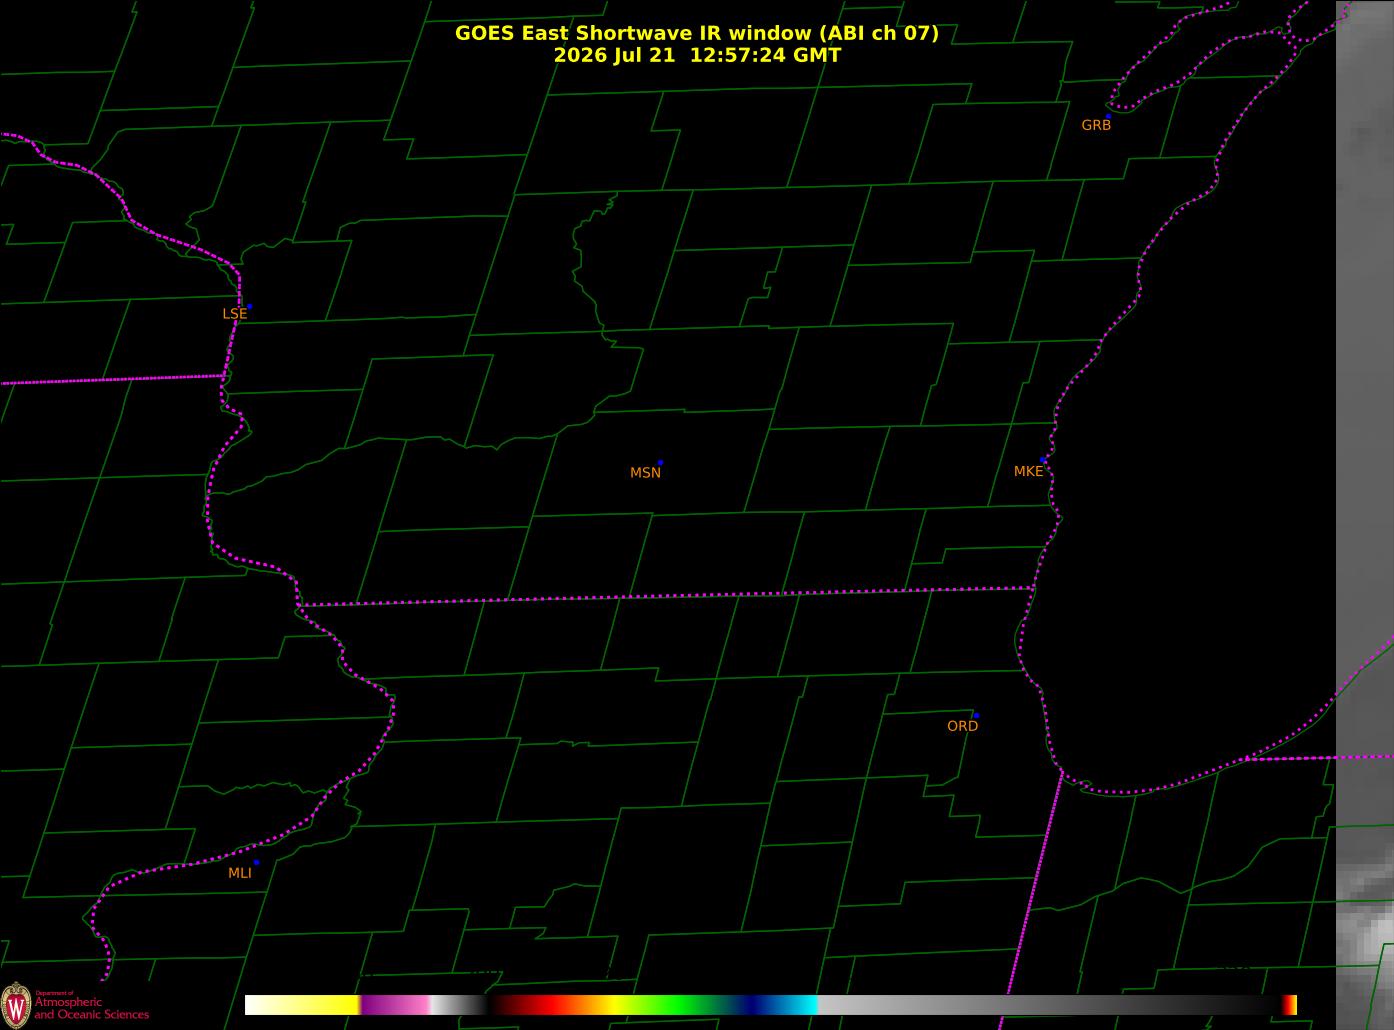Click the GOES East Shortwave IR title
Viewport: 1394px width, 1030px height.
[x=697, y=33]
